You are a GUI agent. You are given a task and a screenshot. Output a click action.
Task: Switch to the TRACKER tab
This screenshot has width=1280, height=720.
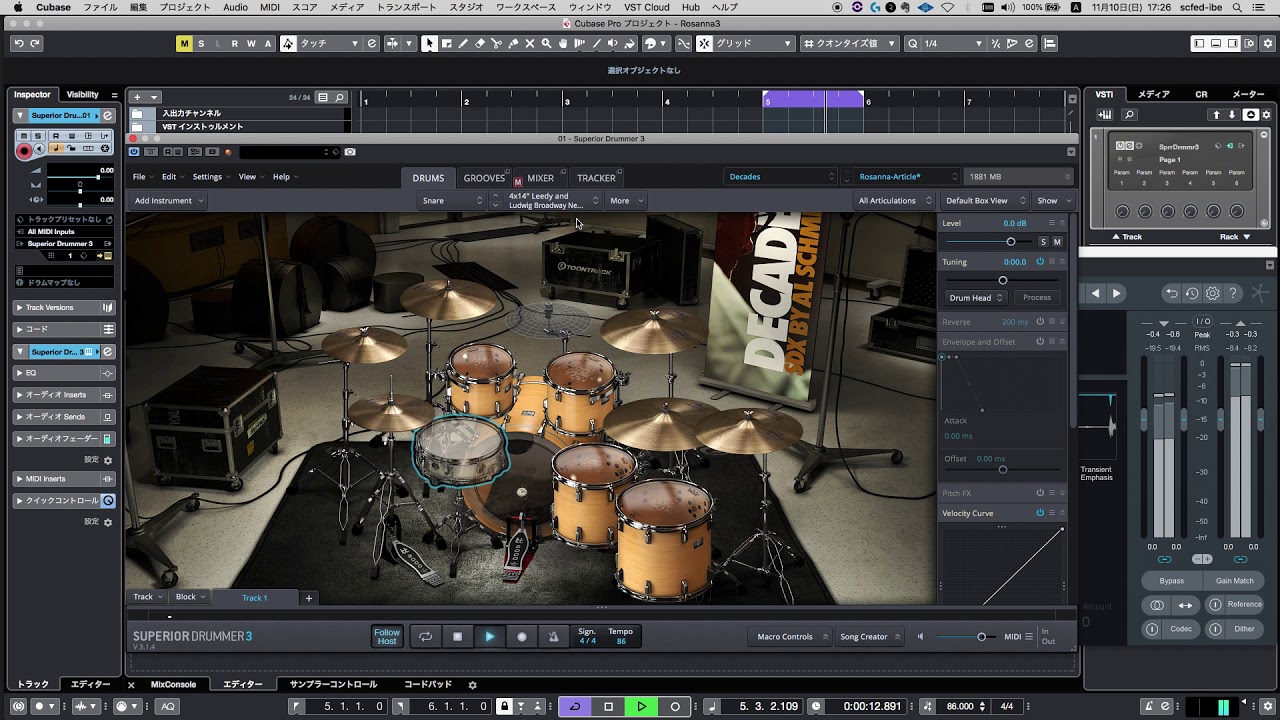(x=596, y=178)
